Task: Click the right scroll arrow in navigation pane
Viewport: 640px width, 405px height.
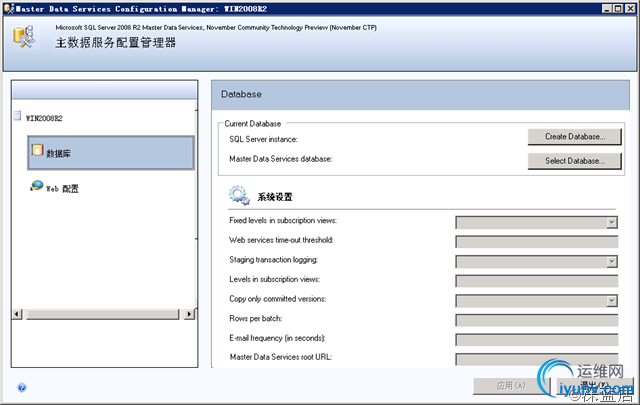Action: [189, 314]
